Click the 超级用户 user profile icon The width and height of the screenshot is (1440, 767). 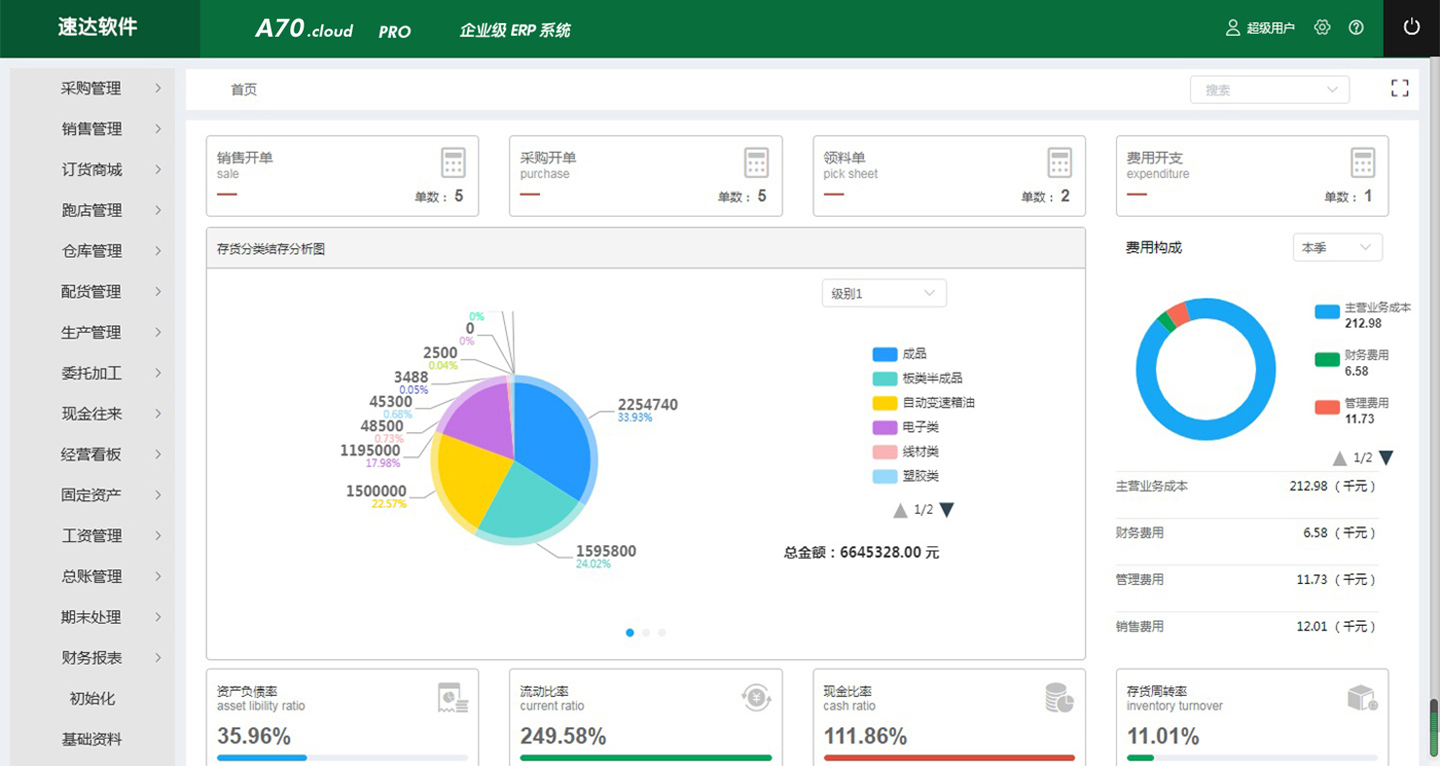pyautogui.click(x=1231, y=27)
